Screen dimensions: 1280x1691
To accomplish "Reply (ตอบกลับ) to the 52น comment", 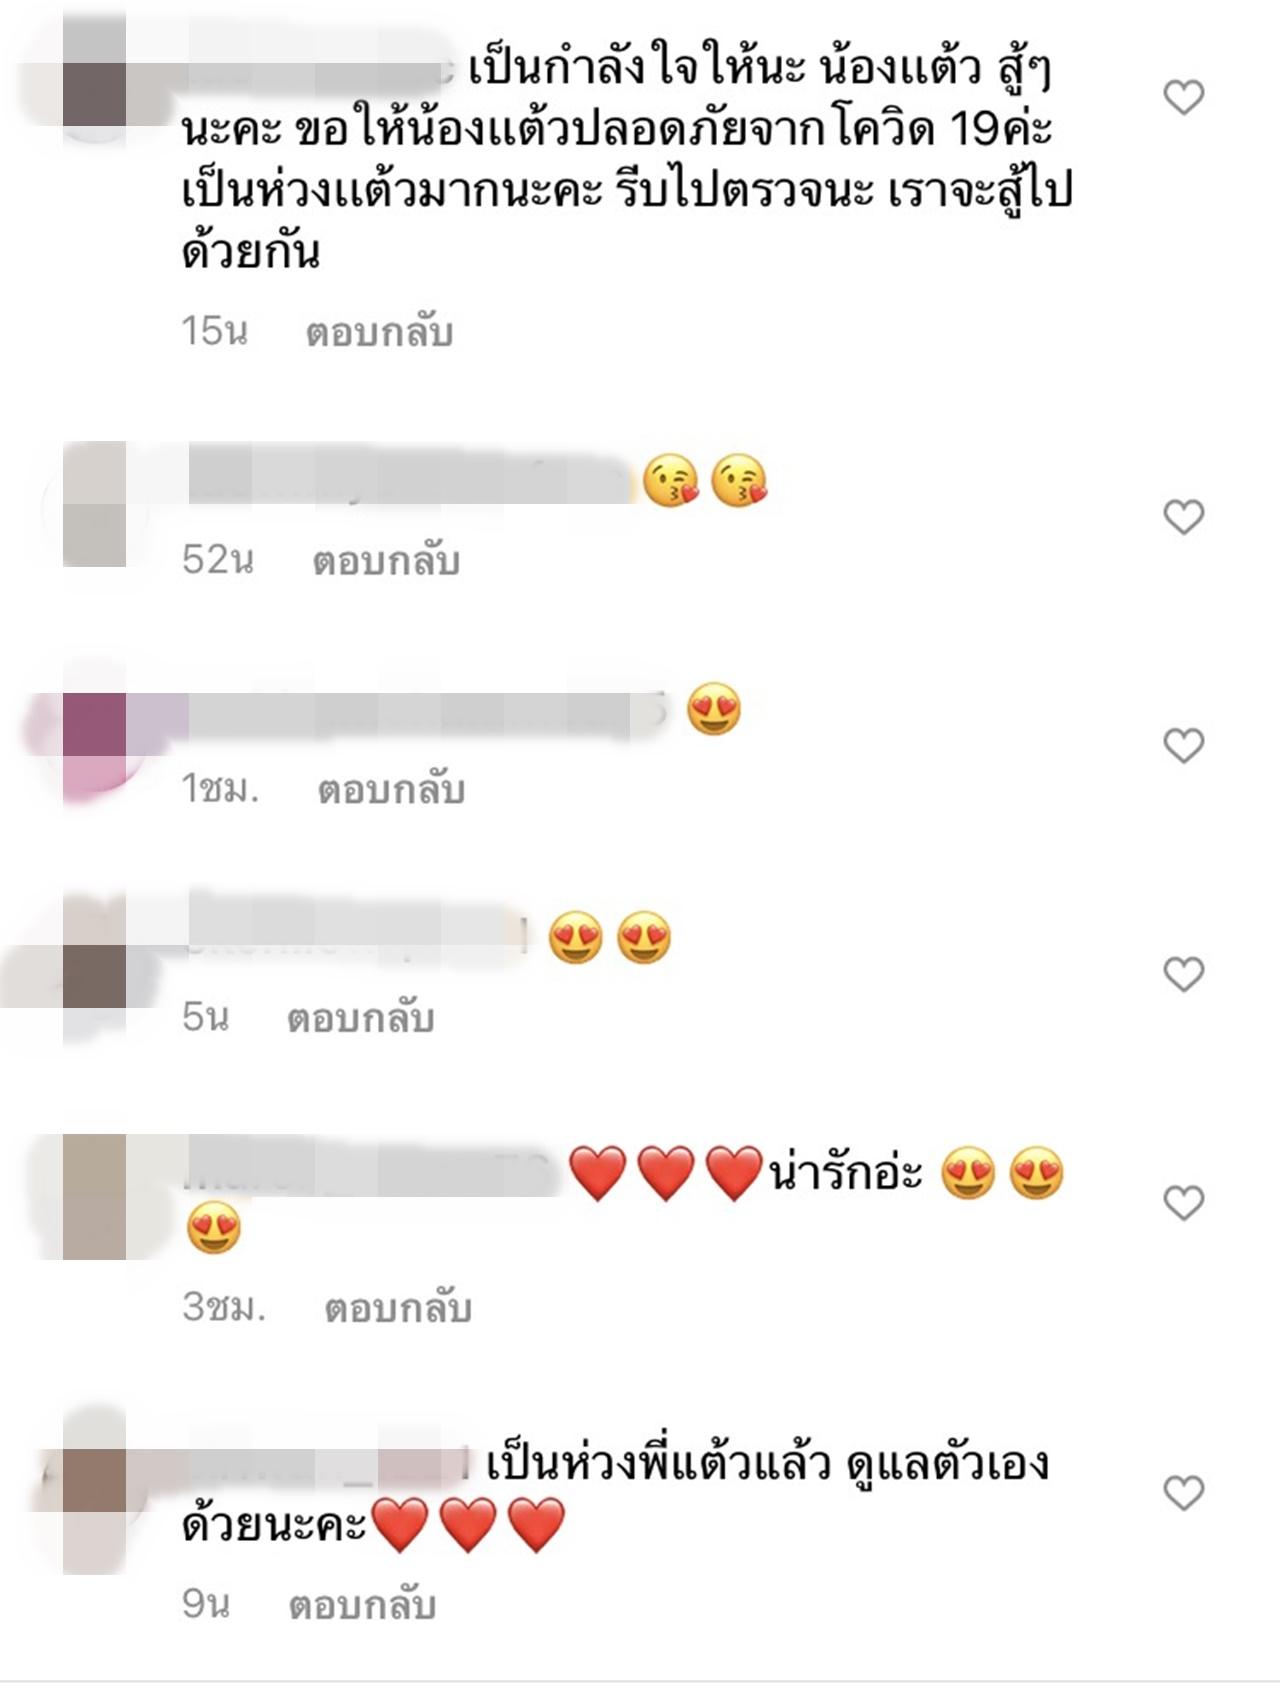I will [x=386, y=562].
